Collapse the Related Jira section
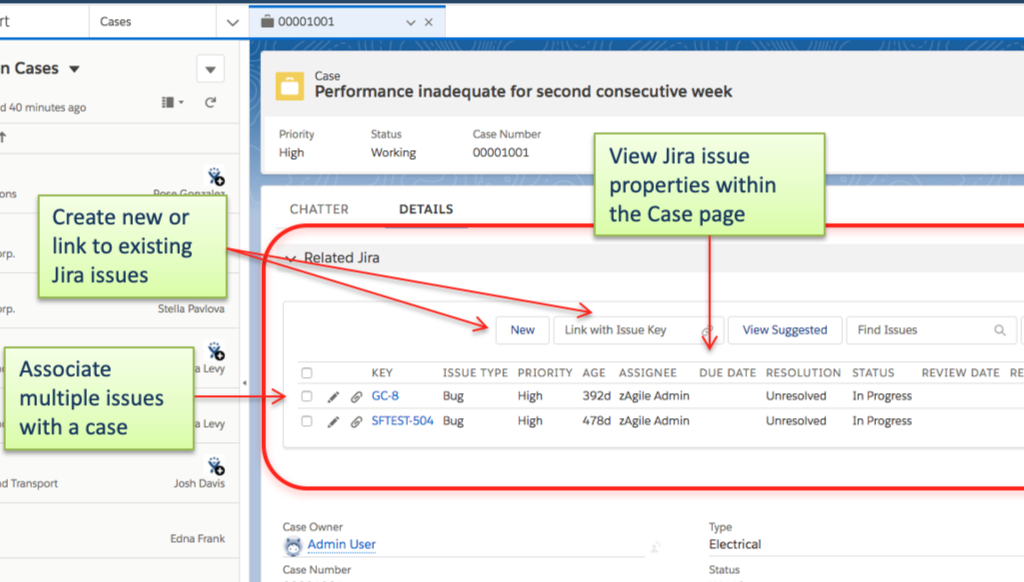Screen dimensions: 1024x582 tap(290, 257)
